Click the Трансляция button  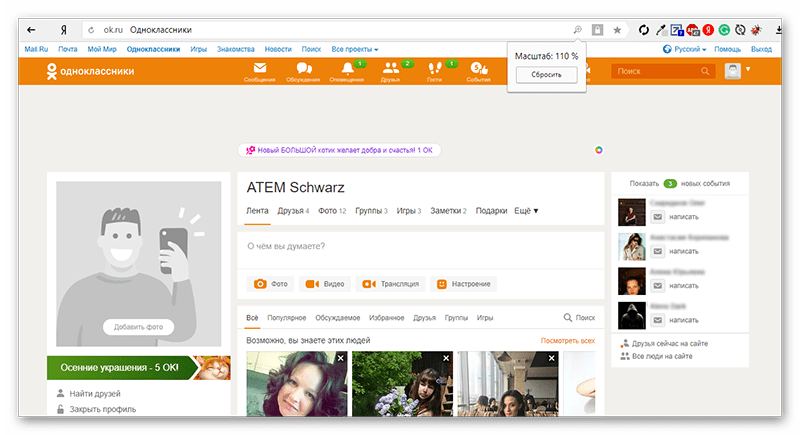coord(390,284)
